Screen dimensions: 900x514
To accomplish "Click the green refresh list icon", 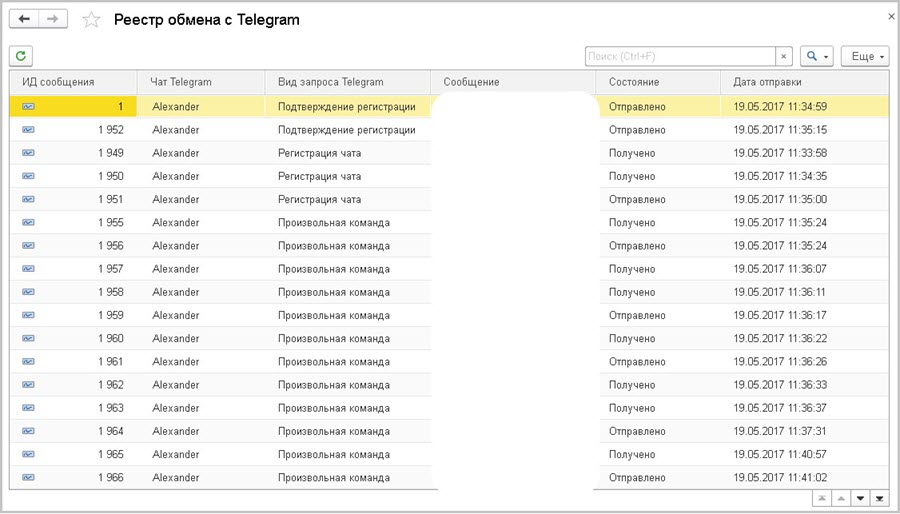I will point(20,56).
